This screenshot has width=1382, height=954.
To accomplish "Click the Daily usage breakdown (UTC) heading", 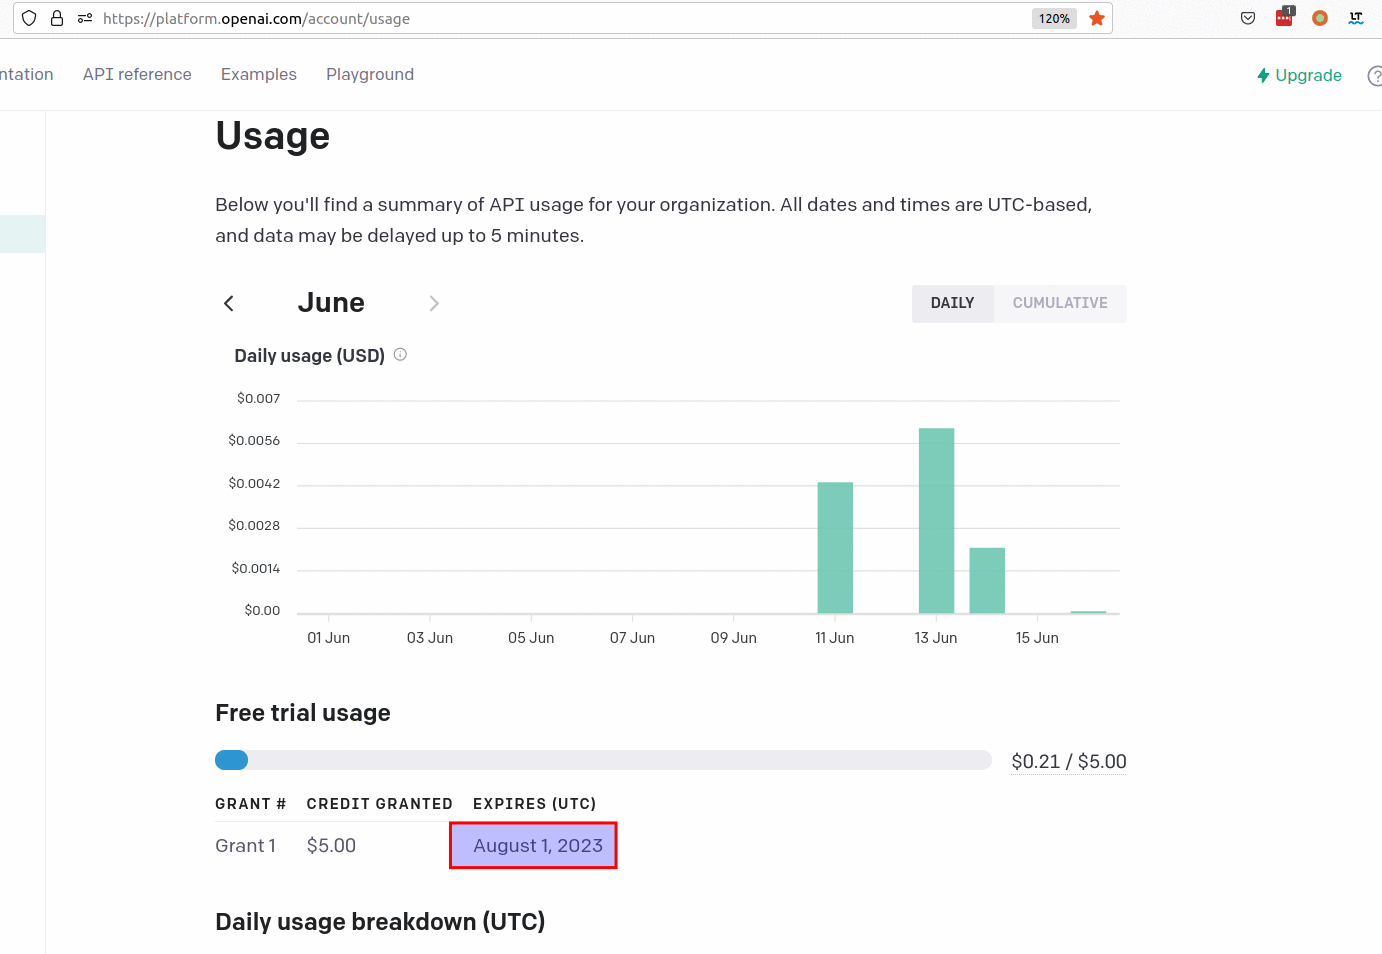I will (380, 921).
